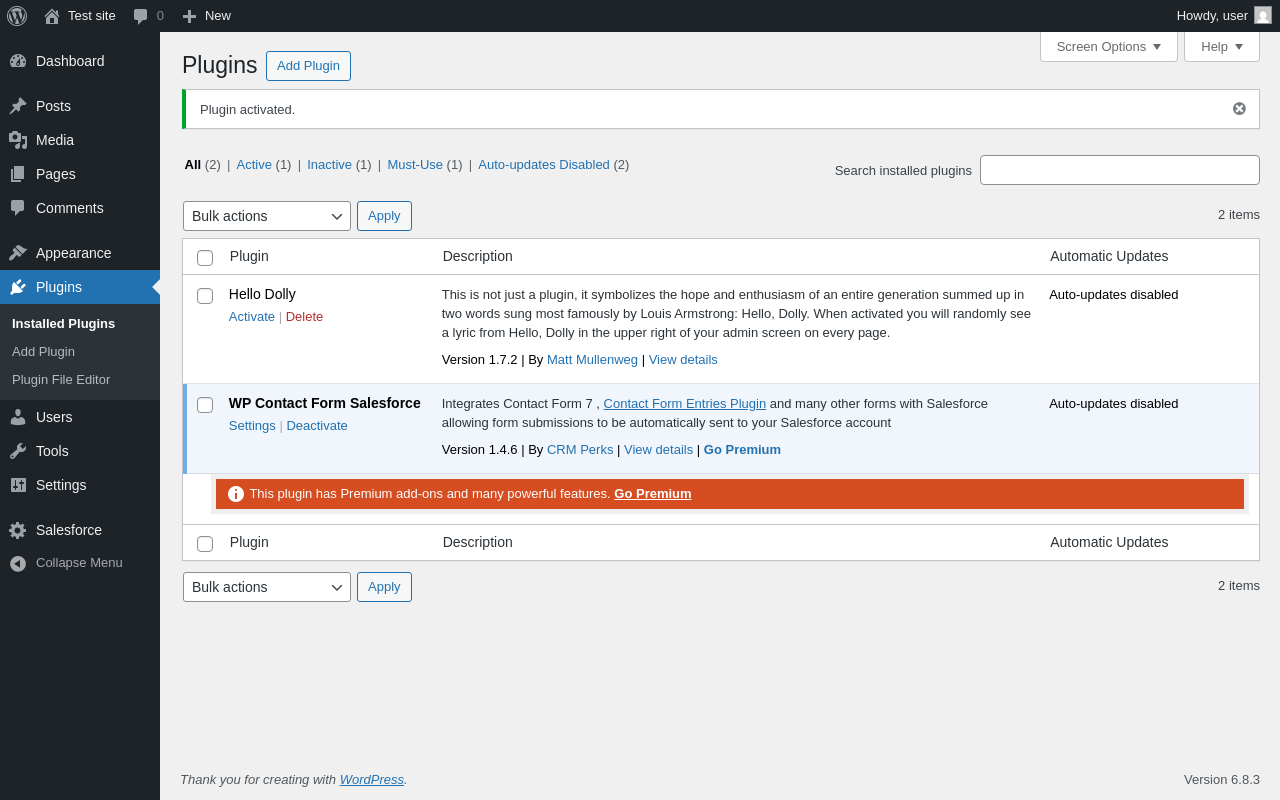Click the Add Plugin button beside title
This screenshot has height=800, width=1280.
(308, 66)
